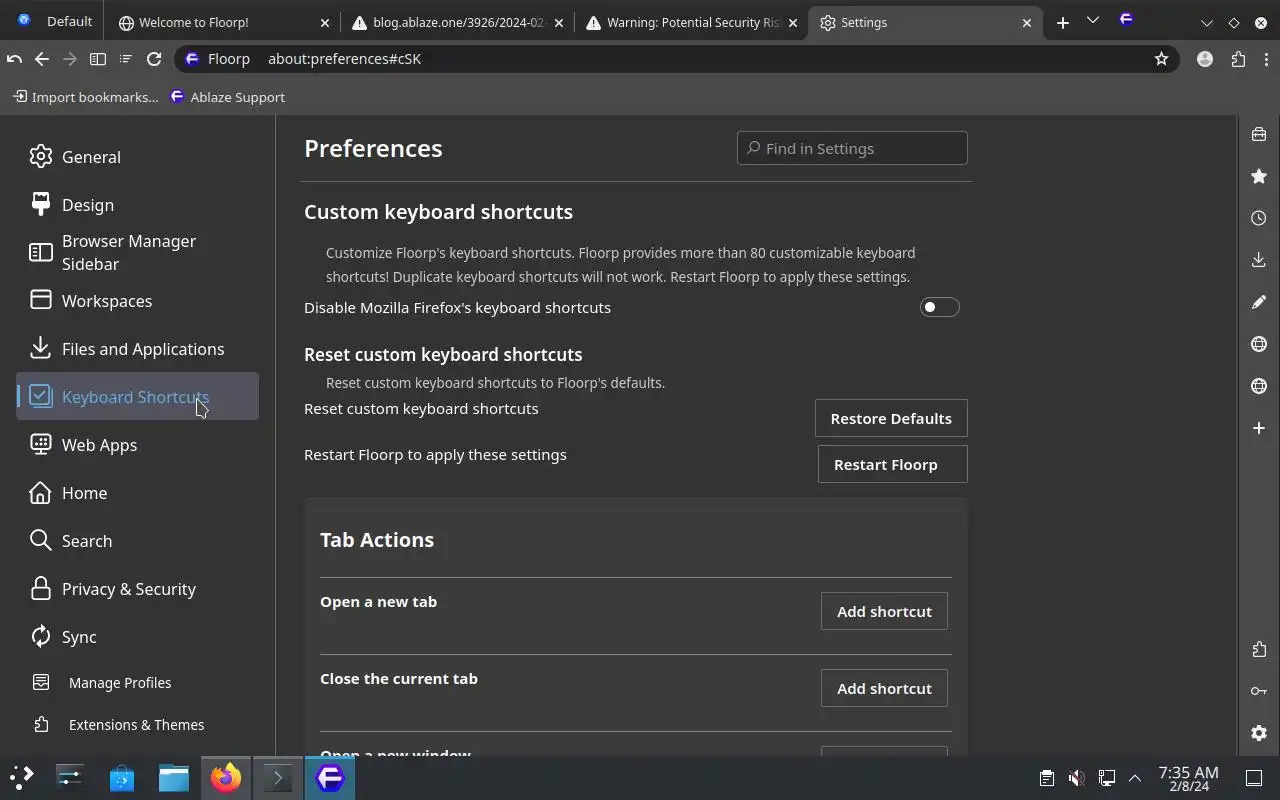Click the undo close tab icon
The image size is (1280, 800).
(x=14, y=59)
